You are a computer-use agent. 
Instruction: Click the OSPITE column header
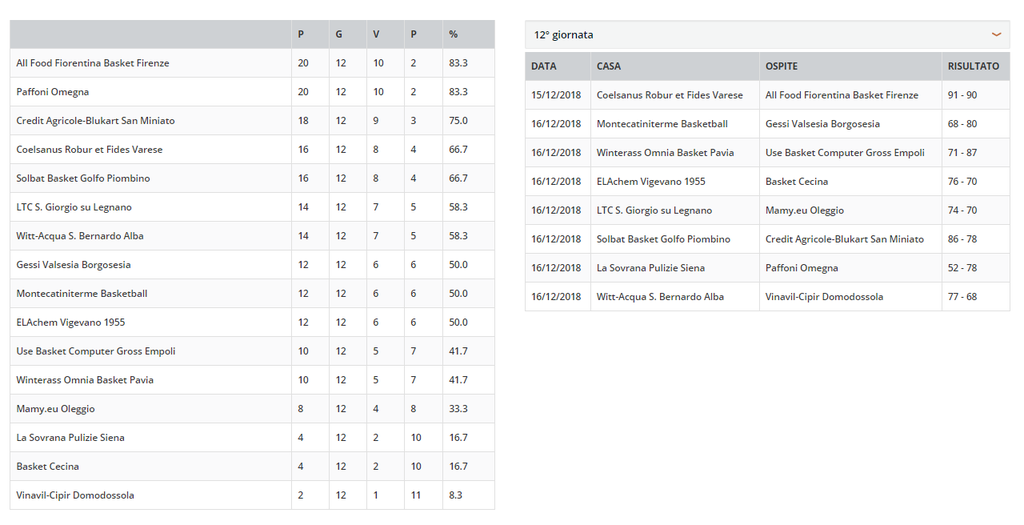(781, 66)
